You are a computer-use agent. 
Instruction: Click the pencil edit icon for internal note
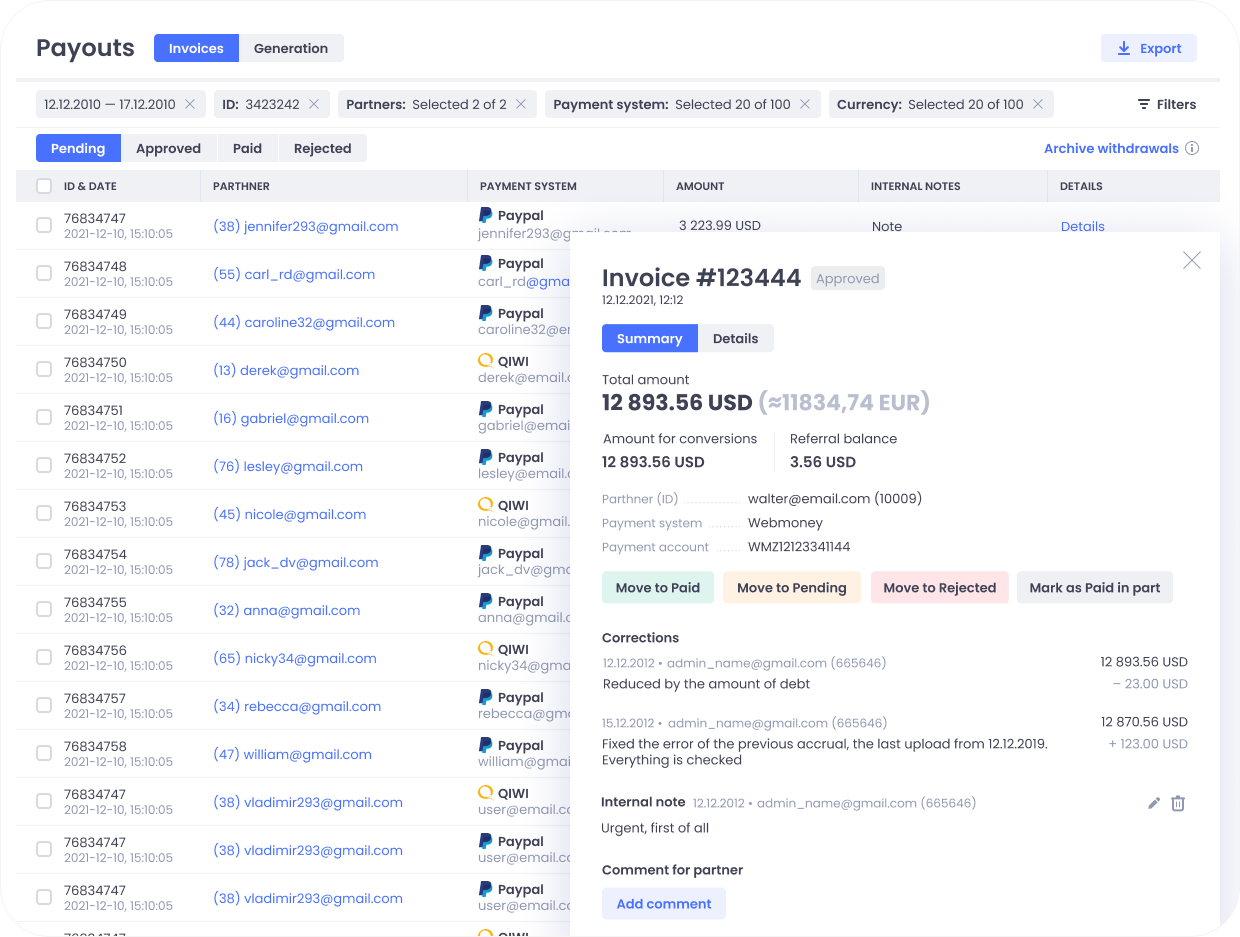click(x=1154, y=803)
